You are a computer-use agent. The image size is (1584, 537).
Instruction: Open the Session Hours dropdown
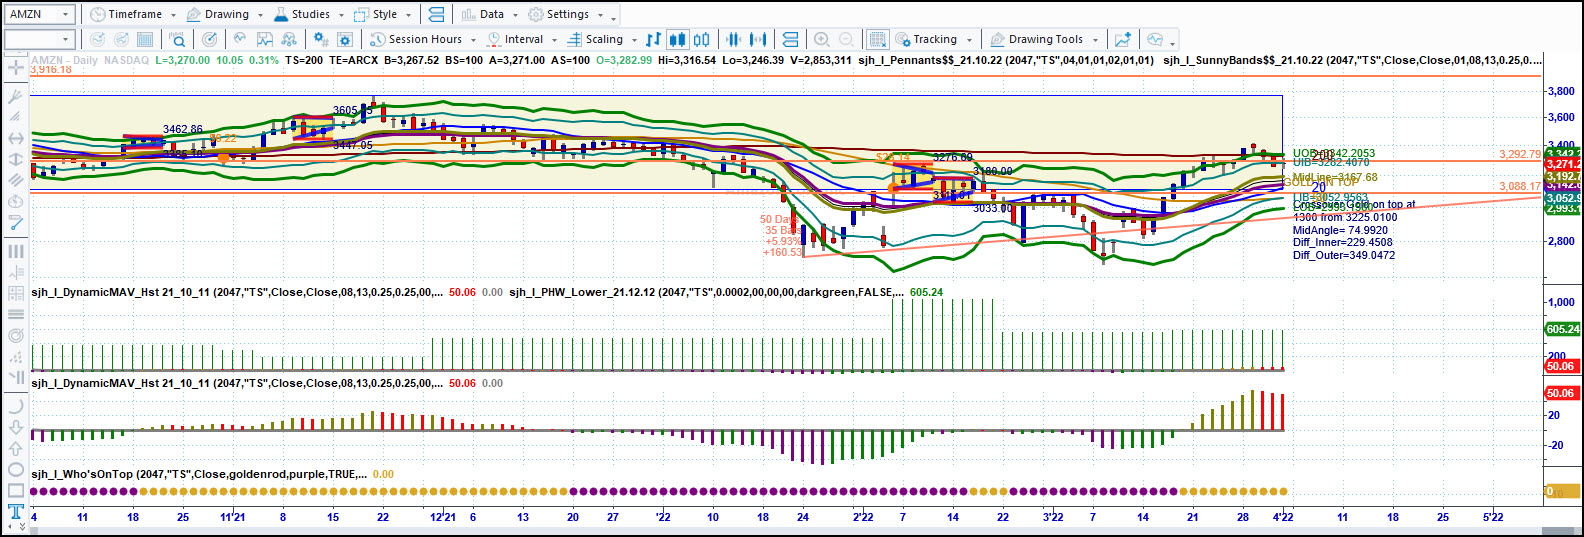click(423, 39)
